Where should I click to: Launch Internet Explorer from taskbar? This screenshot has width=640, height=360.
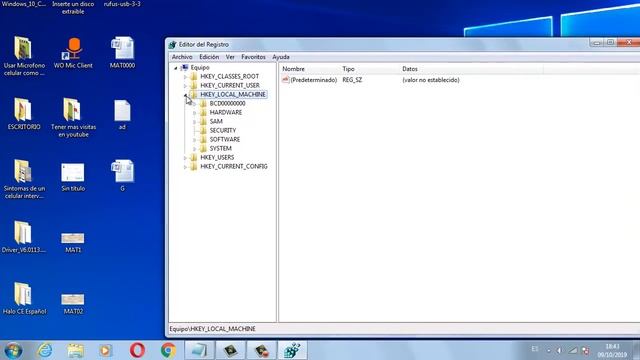point(44,350)
